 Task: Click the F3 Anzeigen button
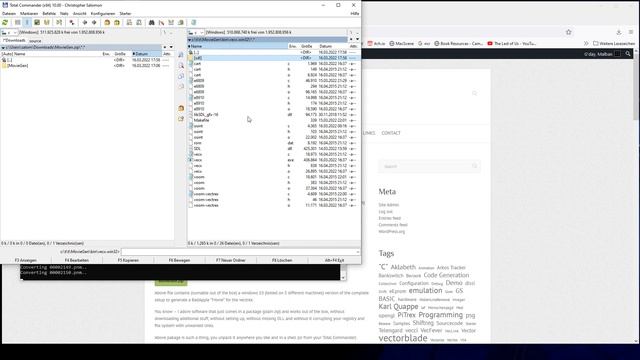26,260
